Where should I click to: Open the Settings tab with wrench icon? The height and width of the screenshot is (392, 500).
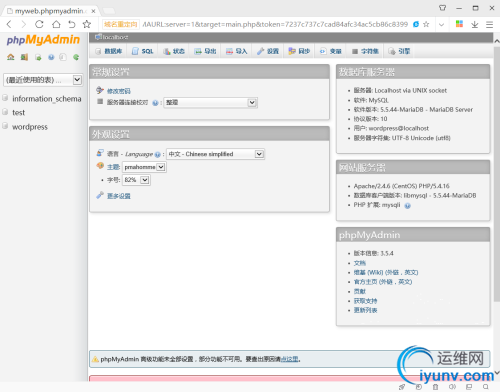click(268, 51)
